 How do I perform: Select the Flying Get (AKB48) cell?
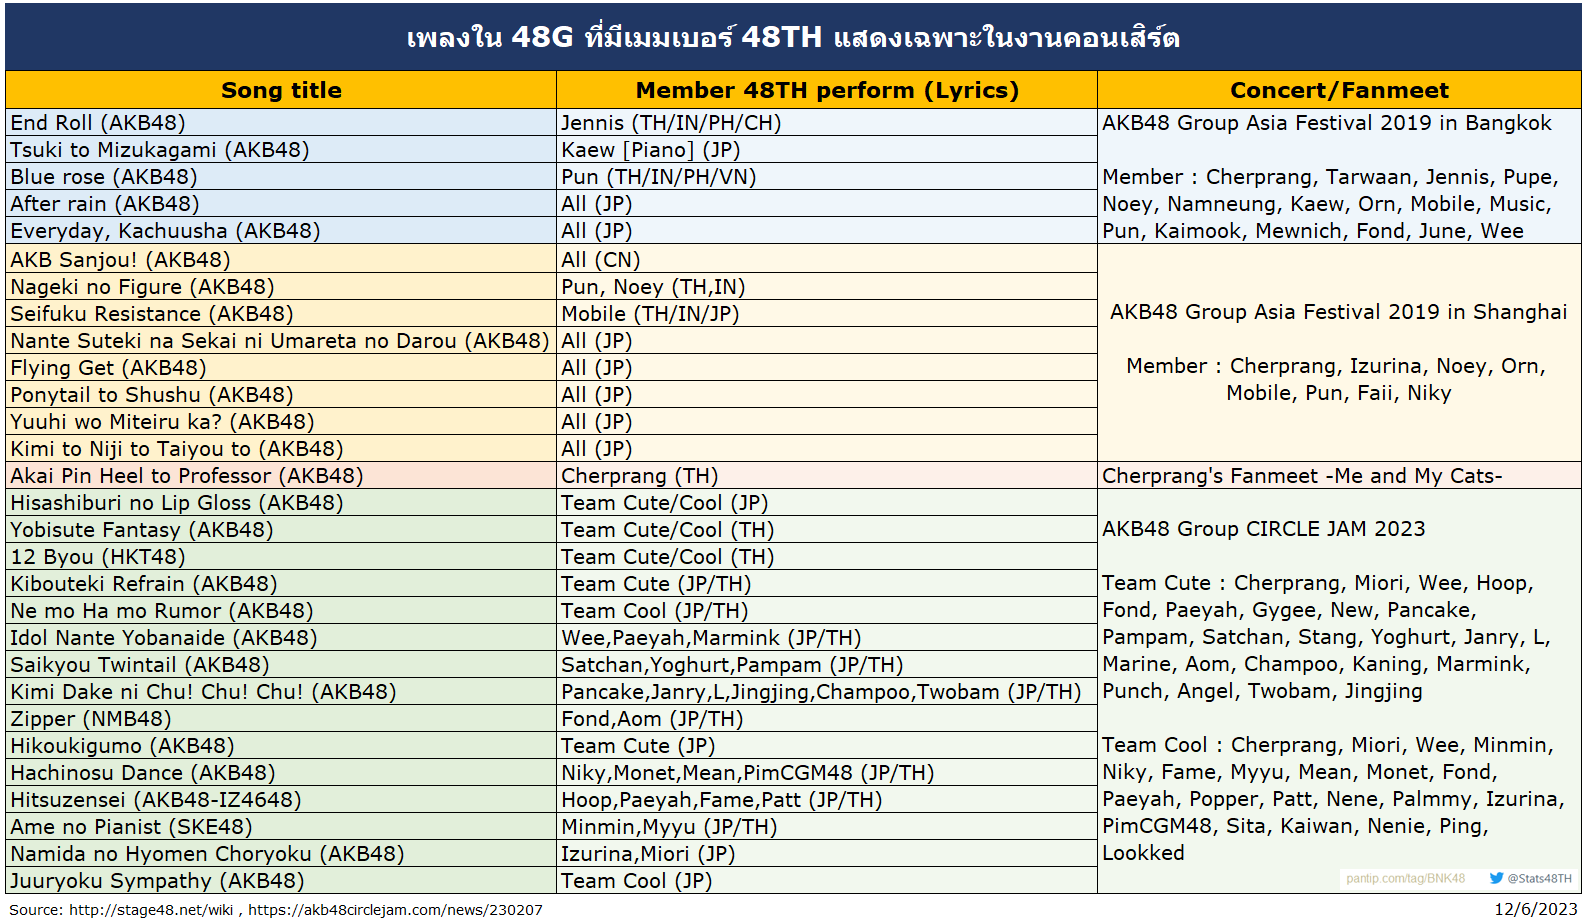[x=281, y=368]
